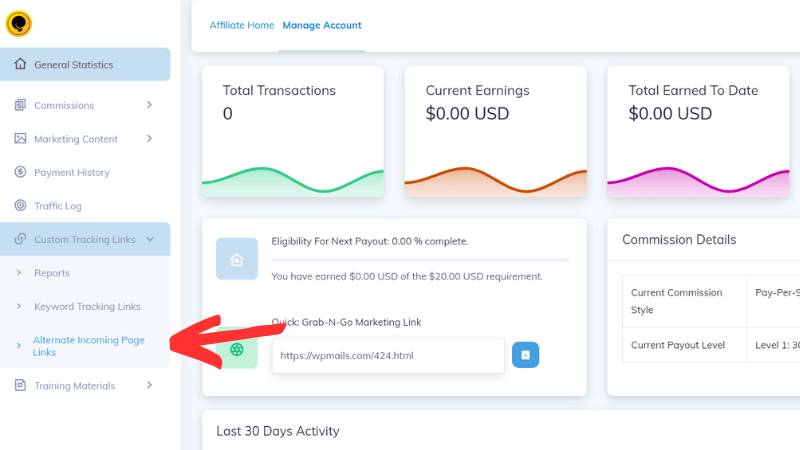Open Alternate Incoming Page Links
Viewport: 800px width, 450px height.
(88, 346)
